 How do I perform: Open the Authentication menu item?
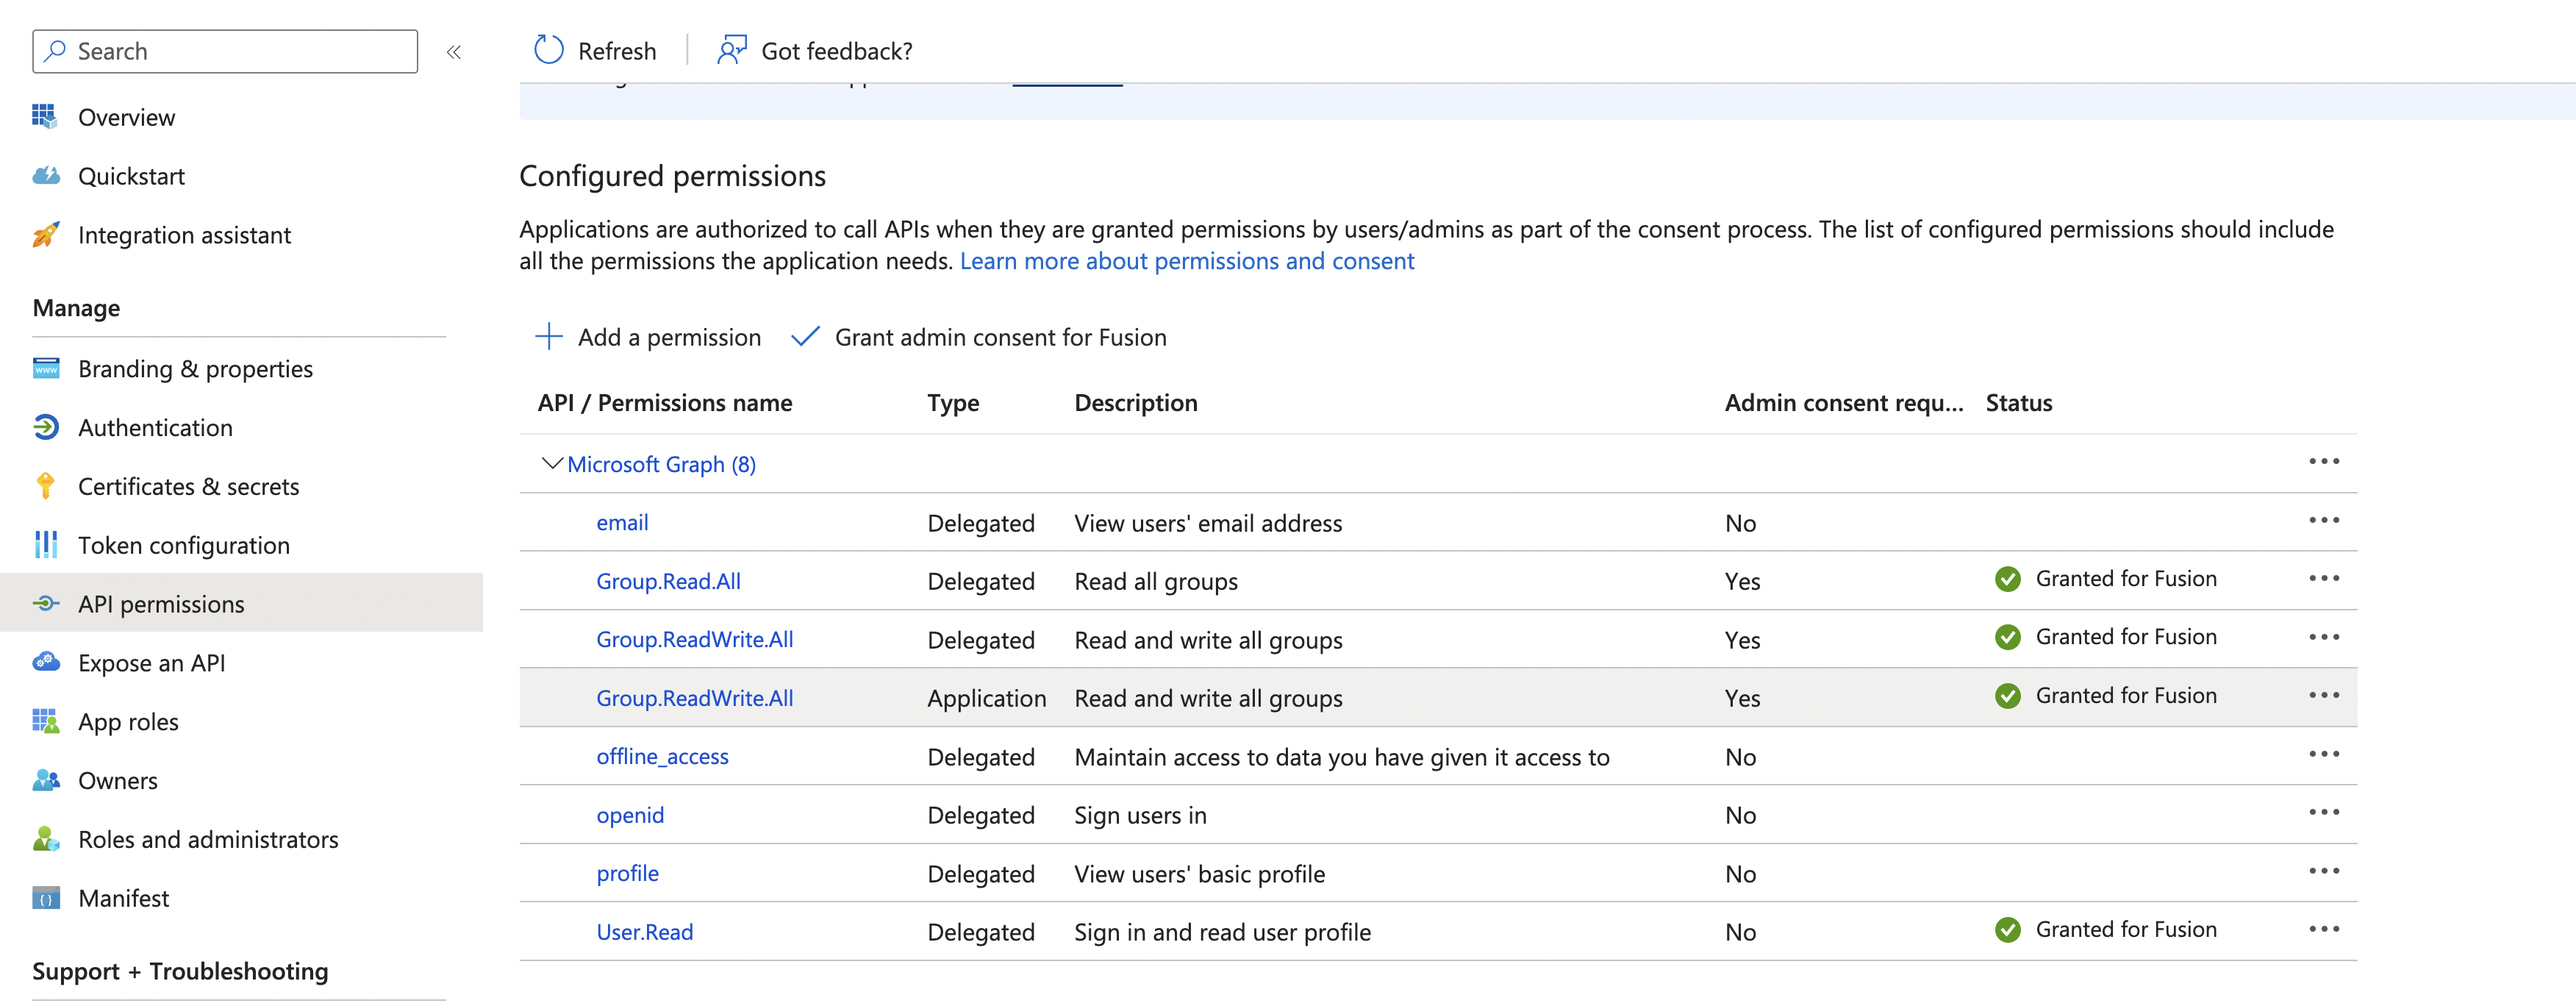pos(155,428)
